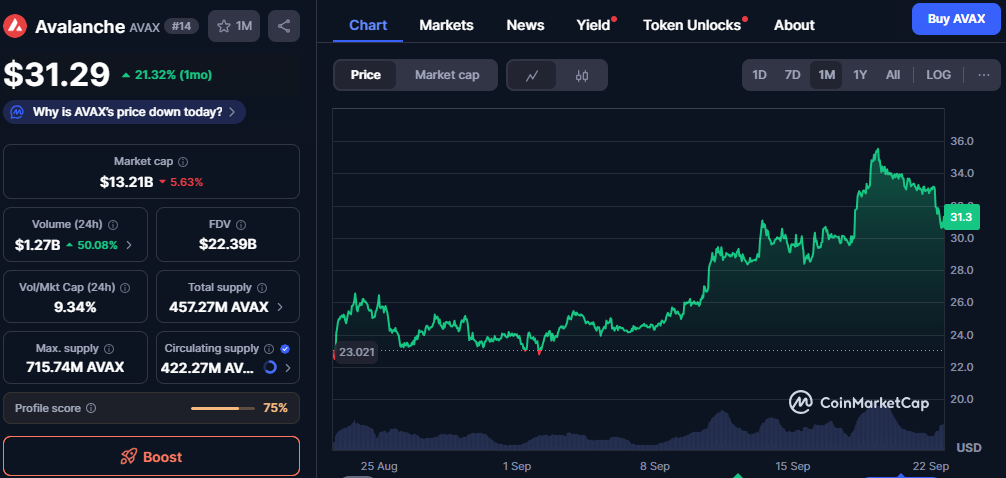Switch to line chart view icon
This screenshot has height=478, width=1006.
point(531,76)
